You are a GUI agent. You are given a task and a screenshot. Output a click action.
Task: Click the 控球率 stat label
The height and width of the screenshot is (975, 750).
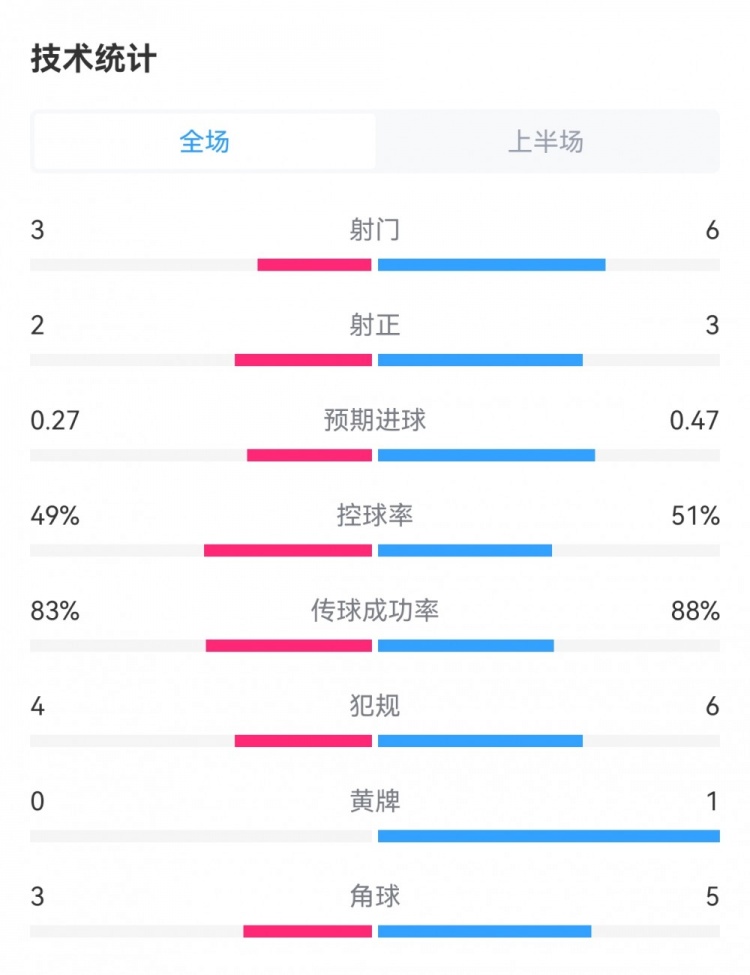click(x=375, y=516)
